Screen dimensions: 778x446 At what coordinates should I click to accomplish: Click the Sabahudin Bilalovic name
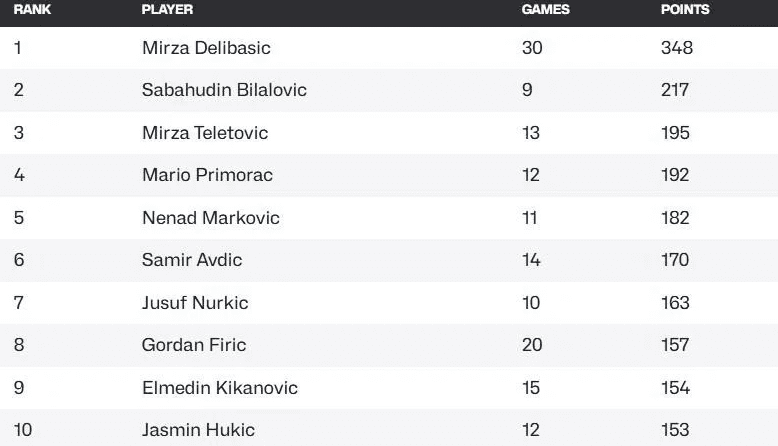pyautogui.click(x=224, y=90)
